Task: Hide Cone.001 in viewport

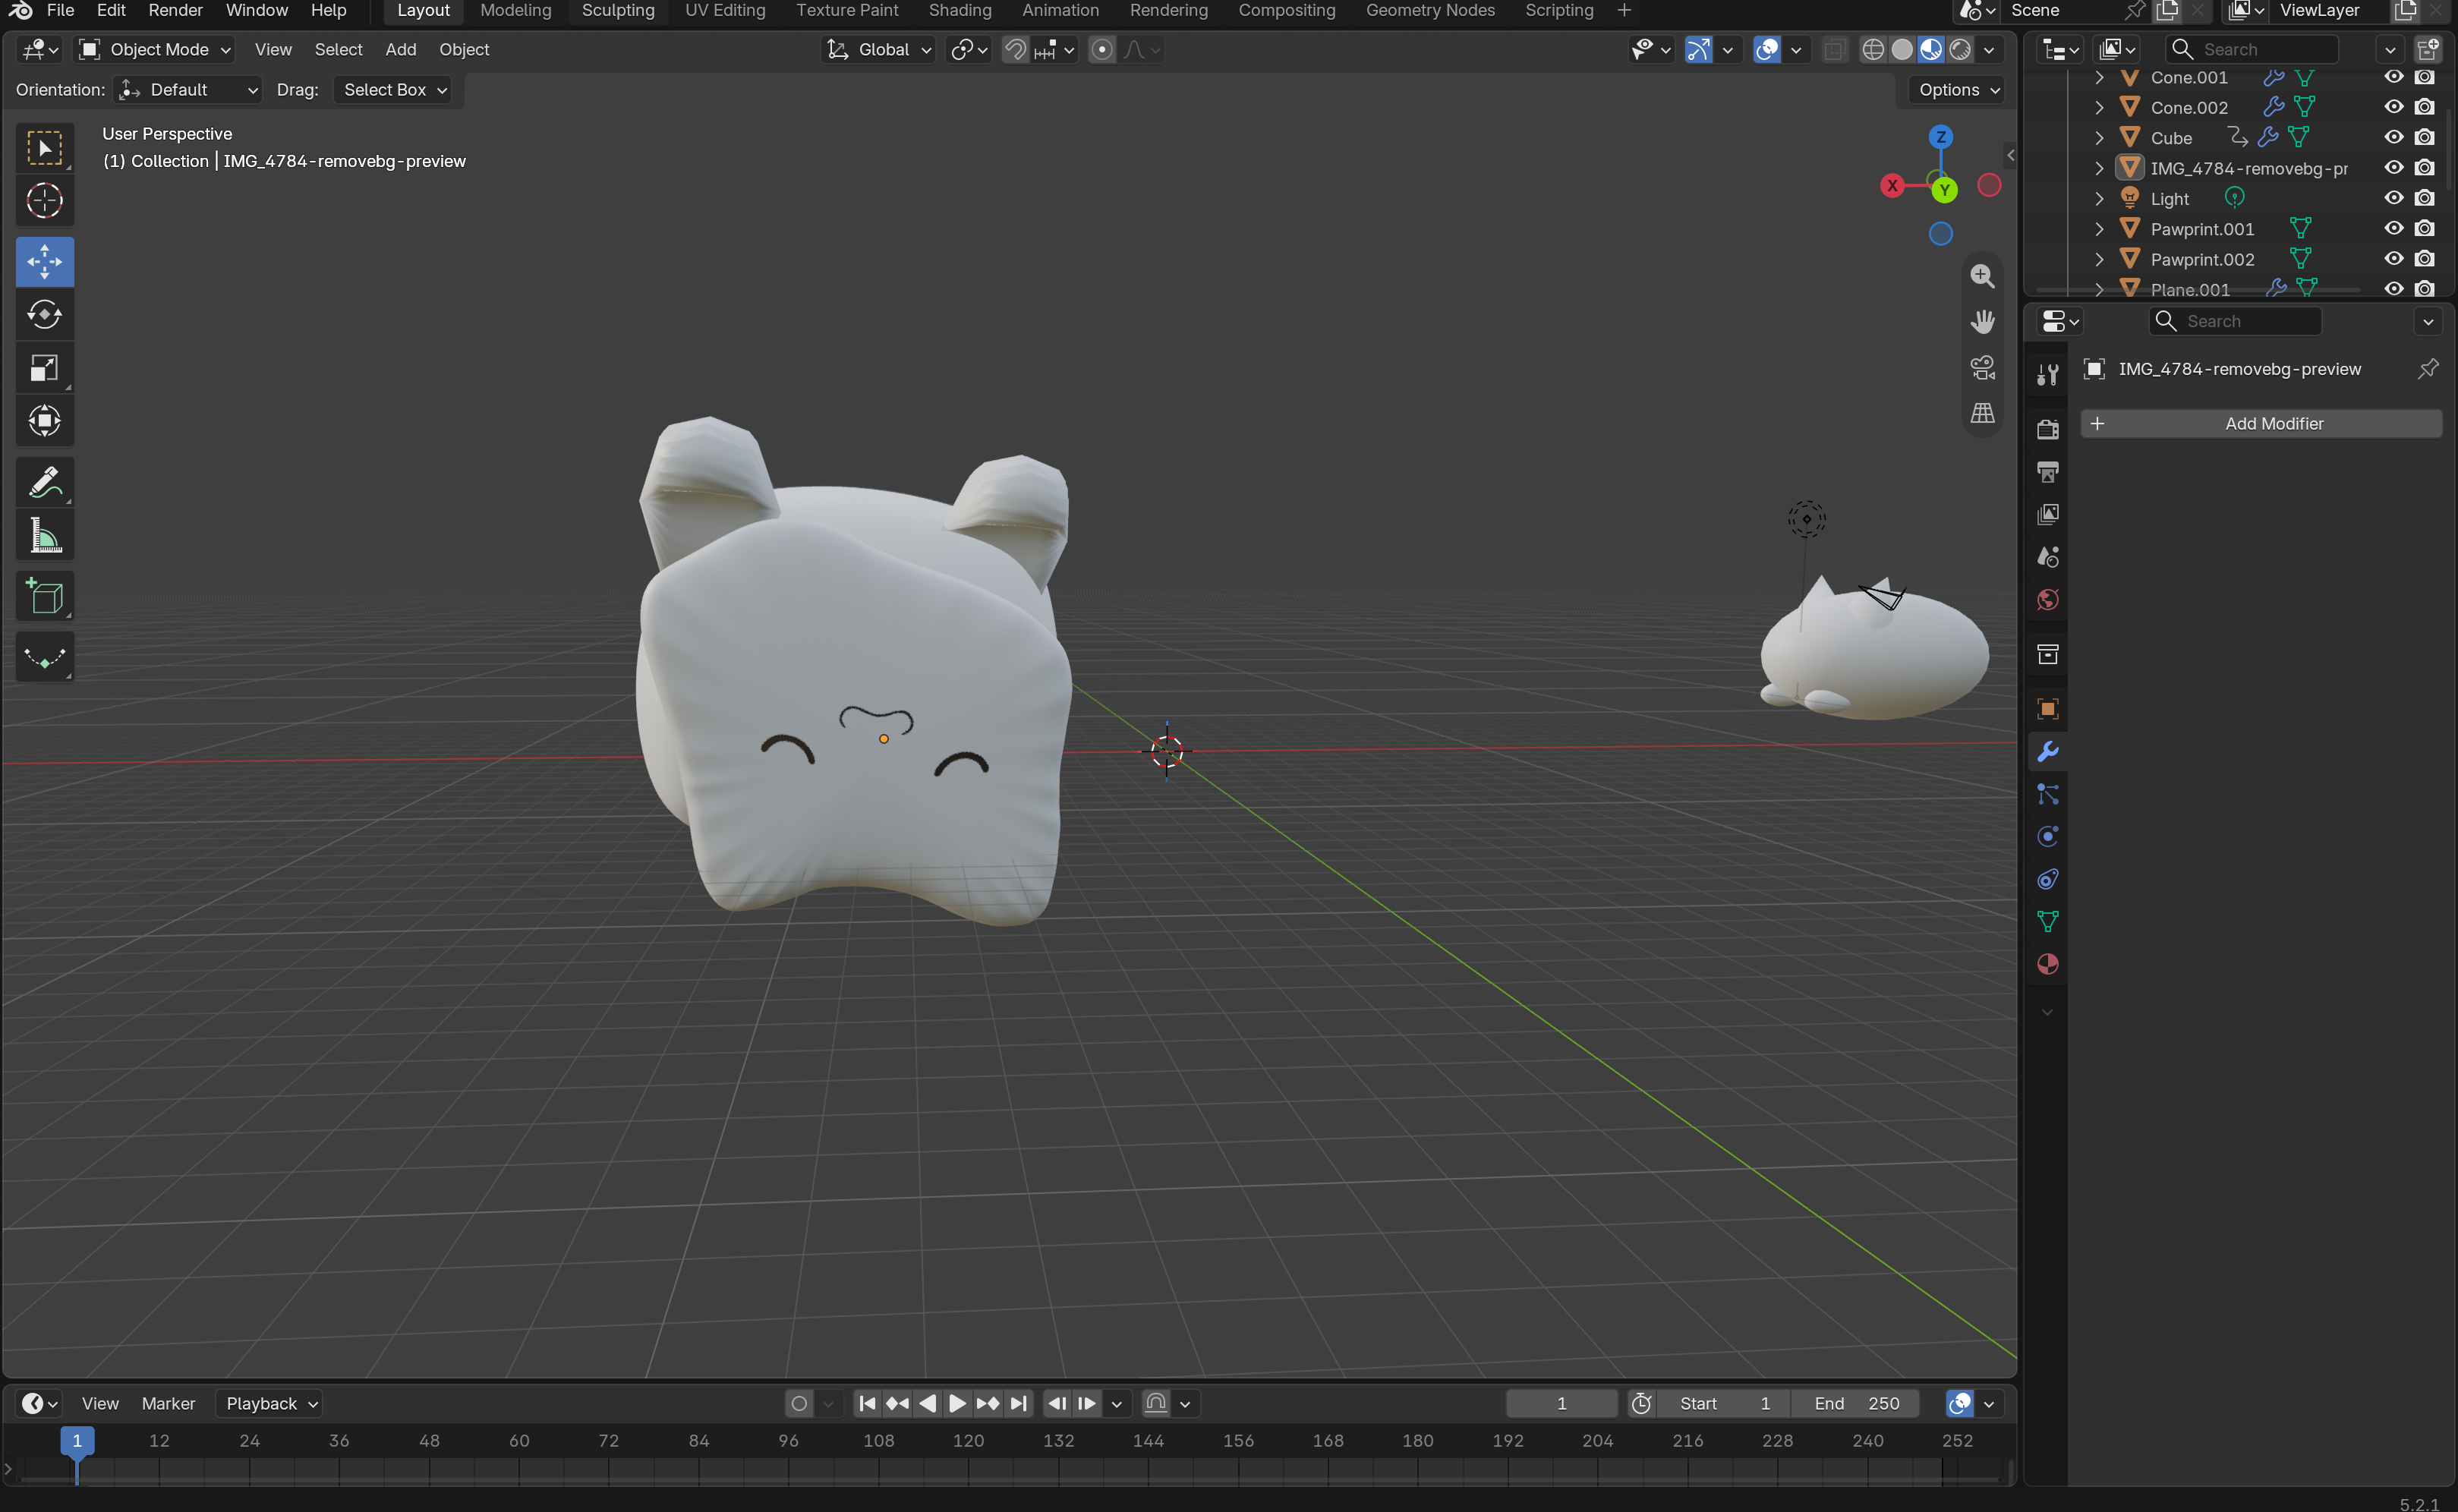Action: click(x=2393, y=77)
